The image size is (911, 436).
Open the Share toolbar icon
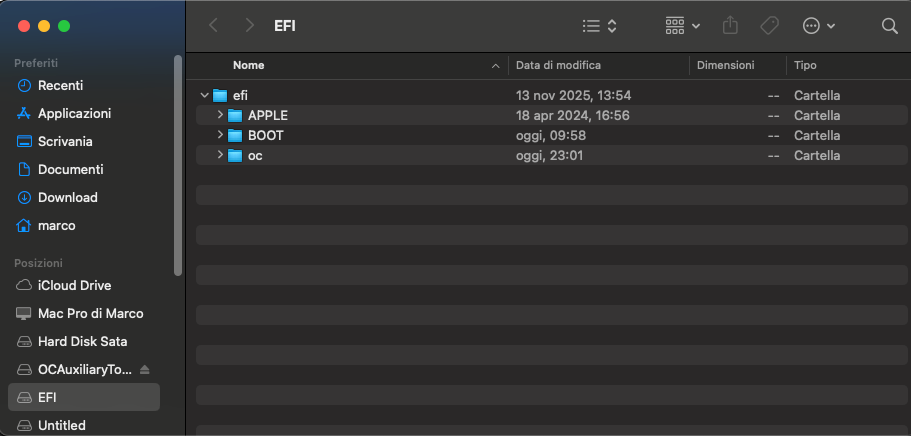[x=730, y=26]
